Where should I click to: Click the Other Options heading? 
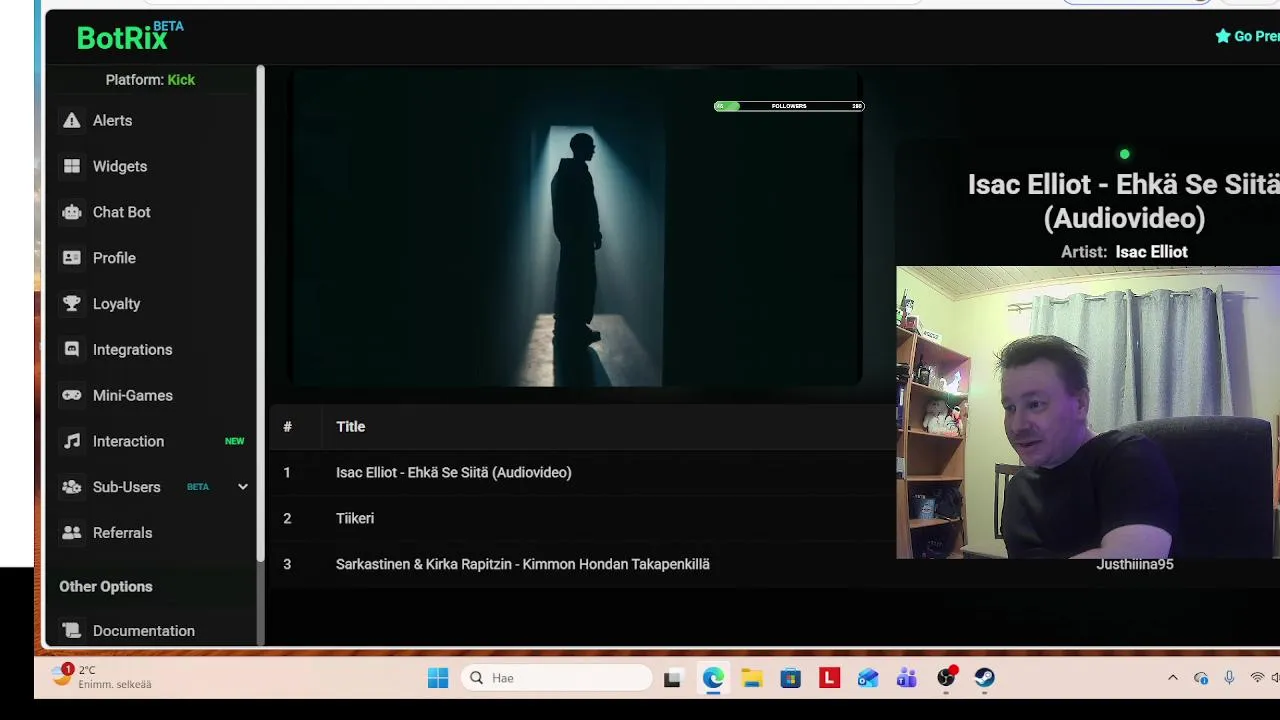coord(106,587)
